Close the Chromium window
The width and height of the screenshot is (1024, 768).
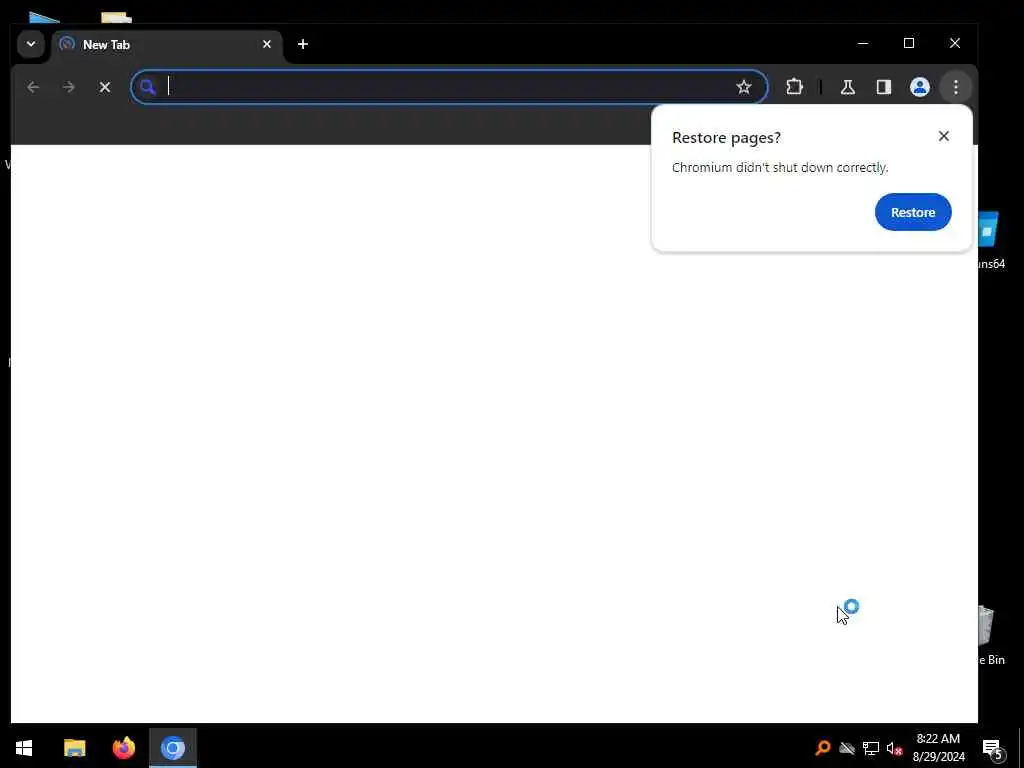click(x=955, y=43)
